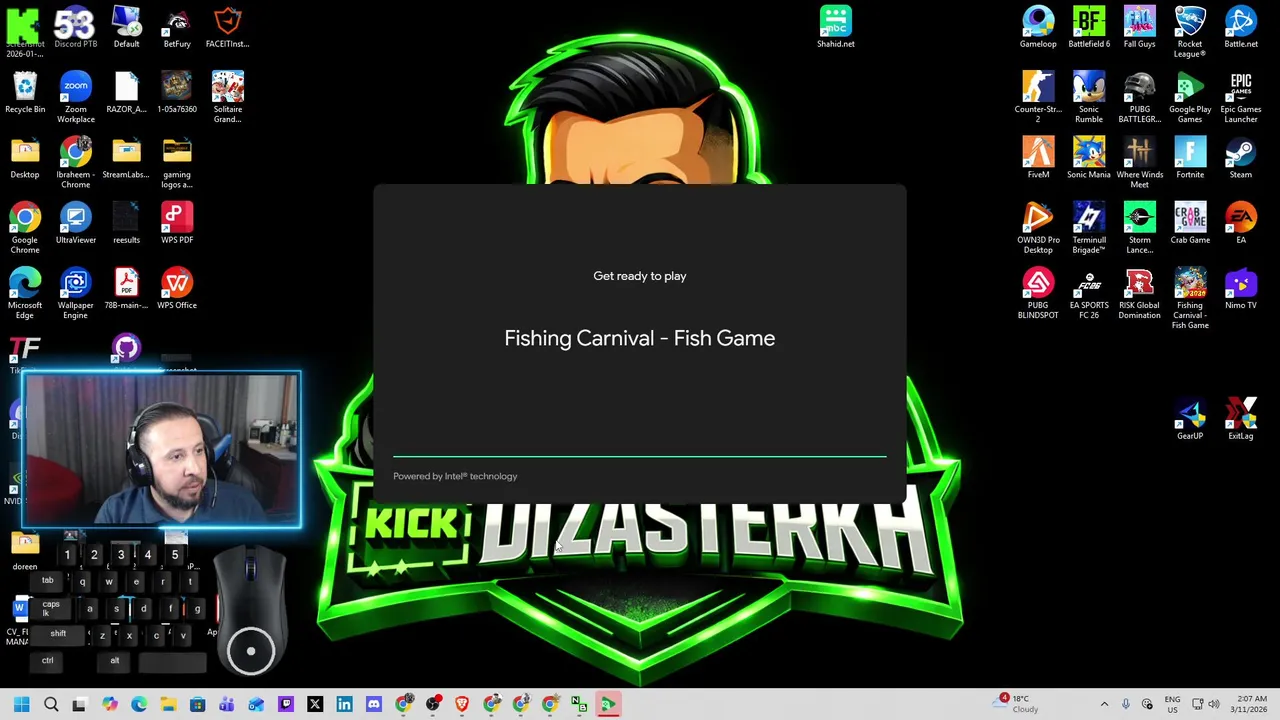Screen dimensions: 1280x720
Task: Open the WPS Office desktop icon
Action: coord(177,290)
